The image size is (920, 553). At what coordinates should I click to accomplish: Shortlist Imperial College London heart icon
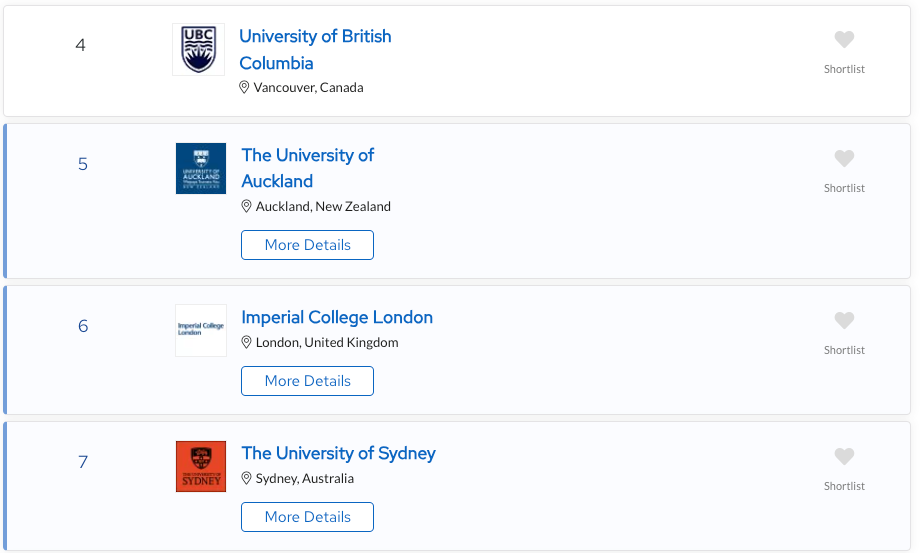tap(844, 321)
